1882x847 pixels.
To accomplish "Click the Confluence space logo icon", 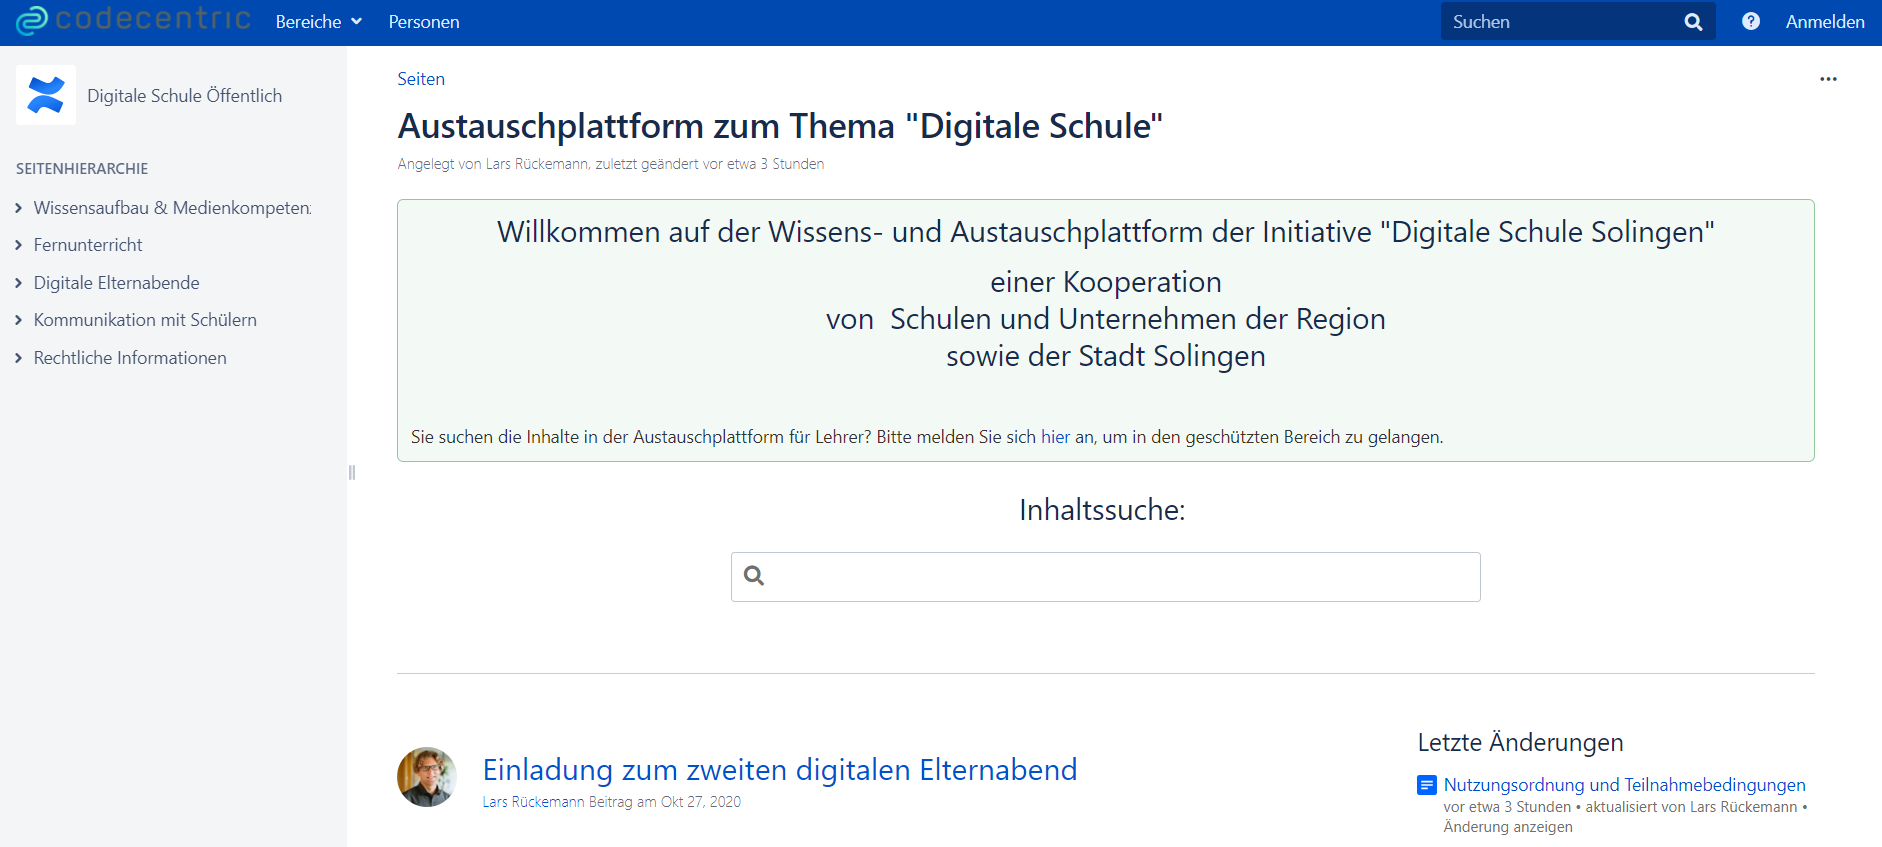I will [x=46, y=95].
